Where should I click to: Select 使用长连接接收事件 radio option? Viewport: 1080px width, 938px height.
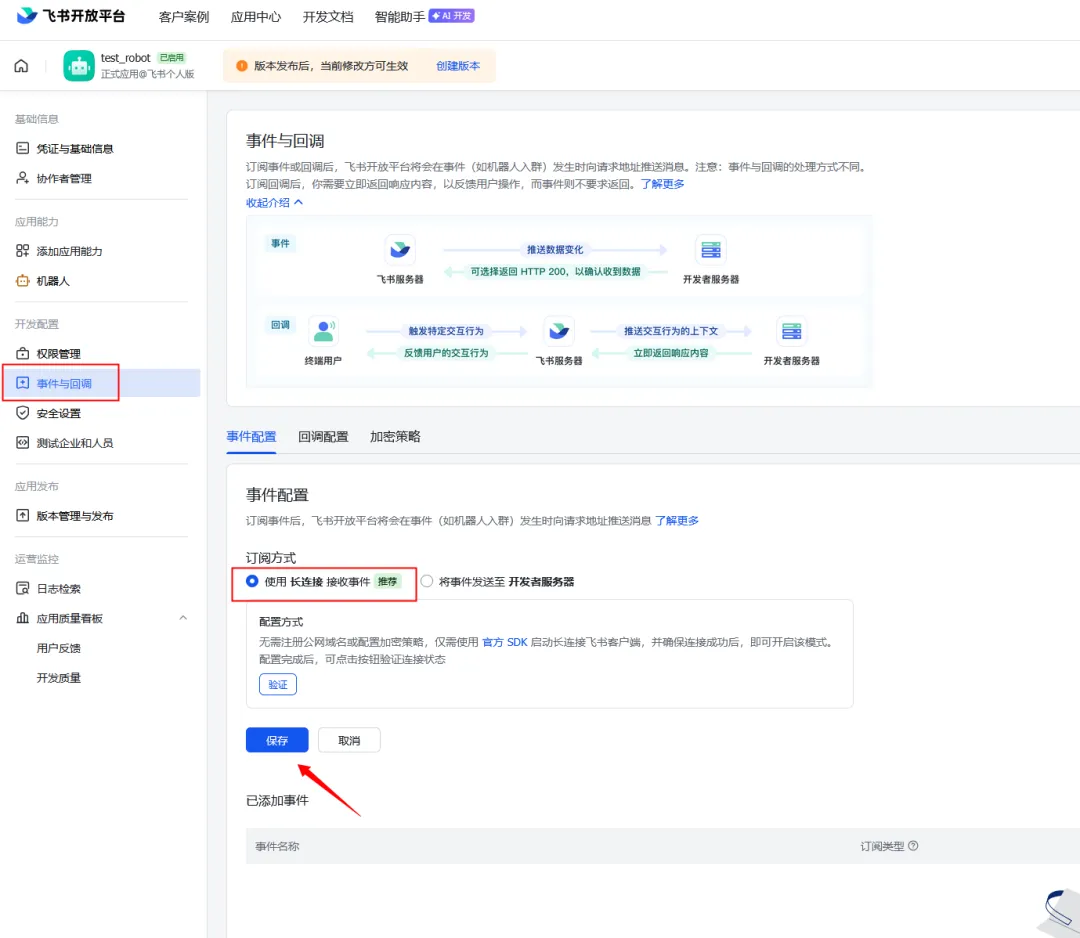coord(252,581)
